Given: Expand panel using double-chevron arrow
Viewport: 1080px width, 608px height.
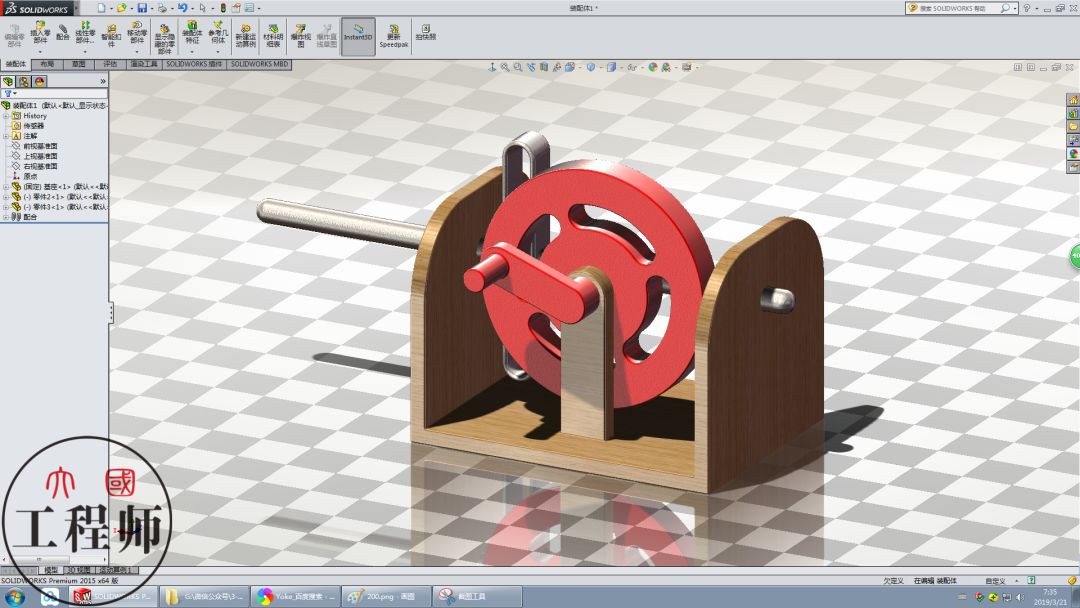Looking at the screenshot, I should coord(103,81).
